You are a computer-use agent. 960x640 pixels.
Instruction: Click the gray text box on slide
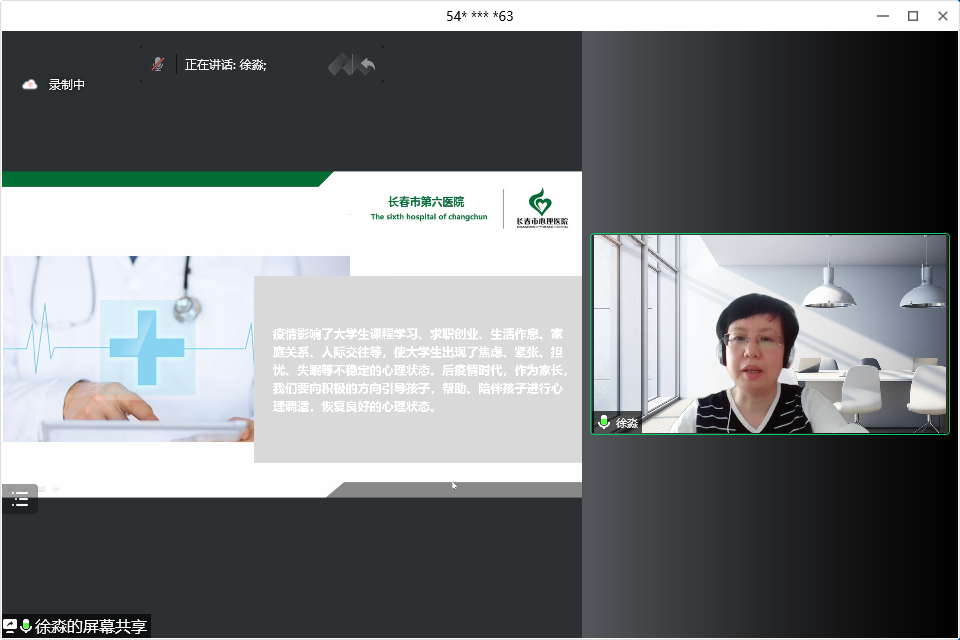click(x=418, y=369)
